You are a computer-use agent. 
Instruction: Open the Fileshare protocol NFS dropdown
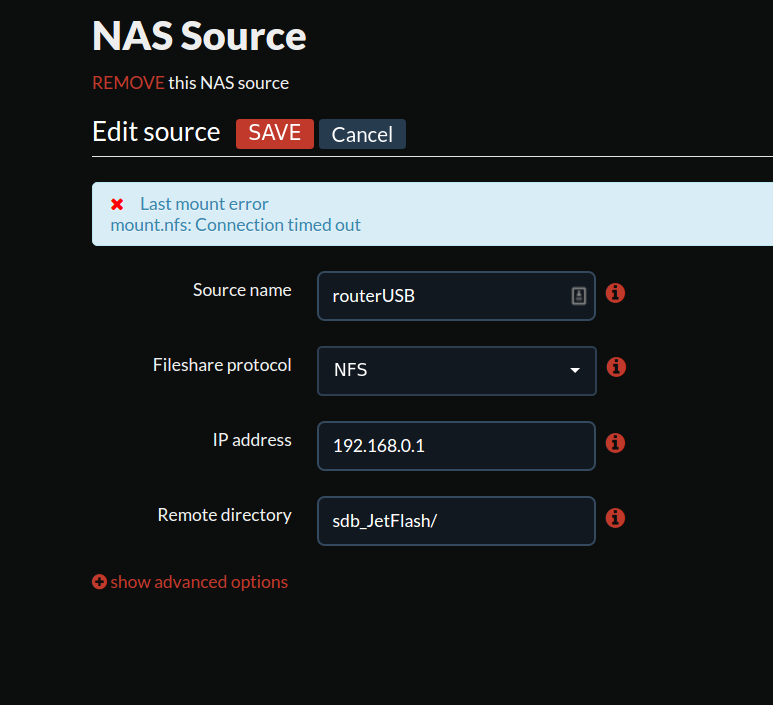click(457, 371)
